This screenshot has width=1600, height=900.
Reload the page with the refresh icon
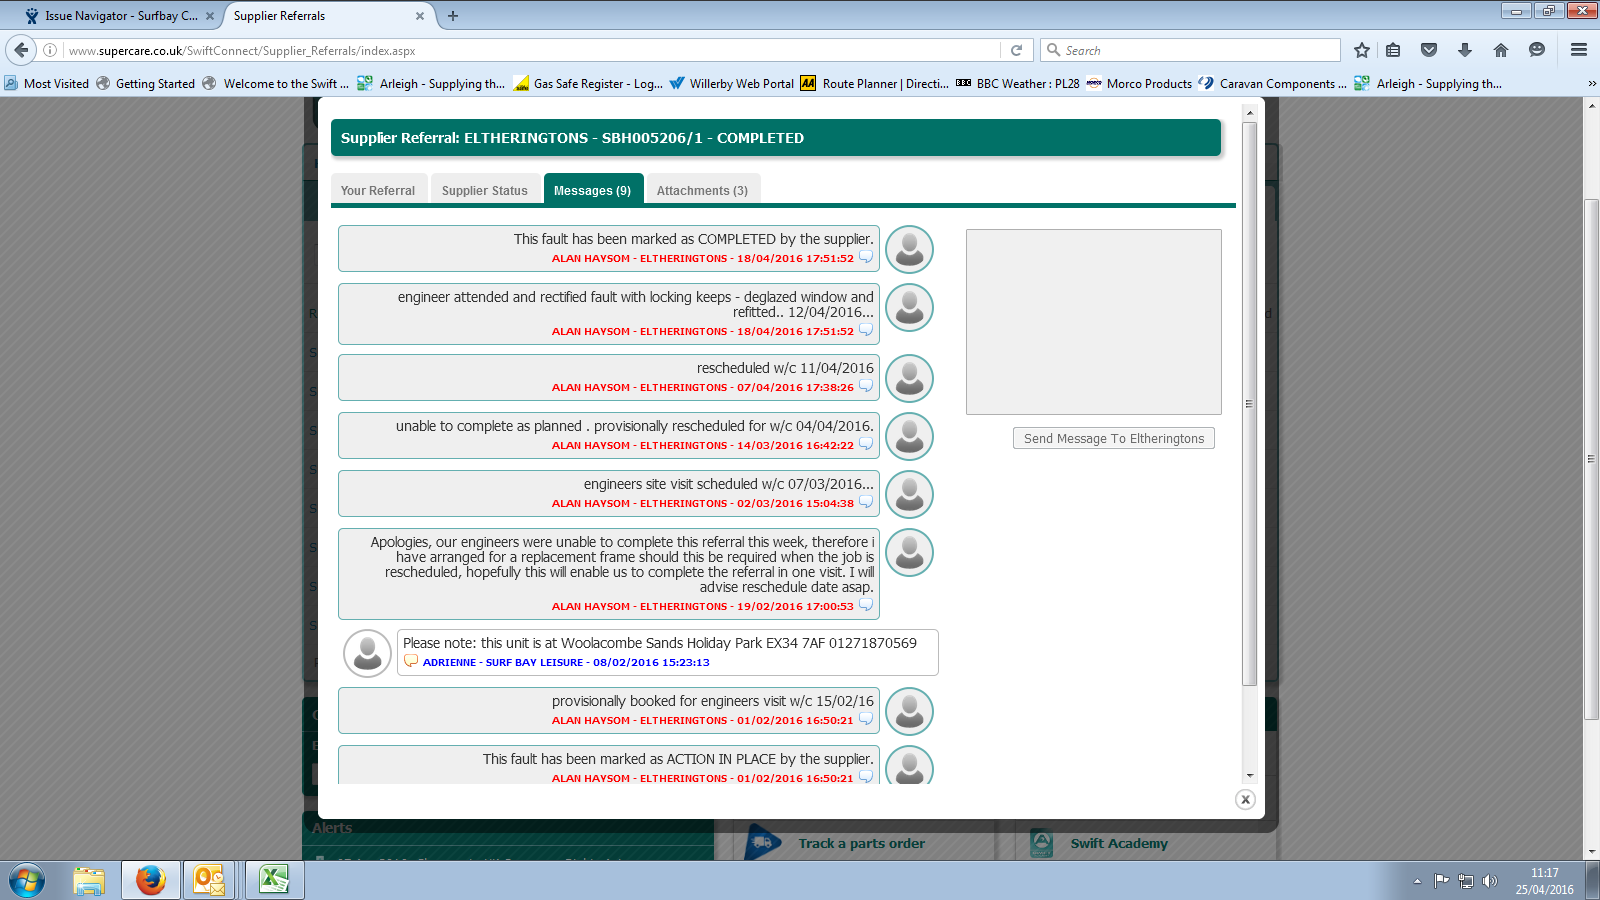[1016, 50]
